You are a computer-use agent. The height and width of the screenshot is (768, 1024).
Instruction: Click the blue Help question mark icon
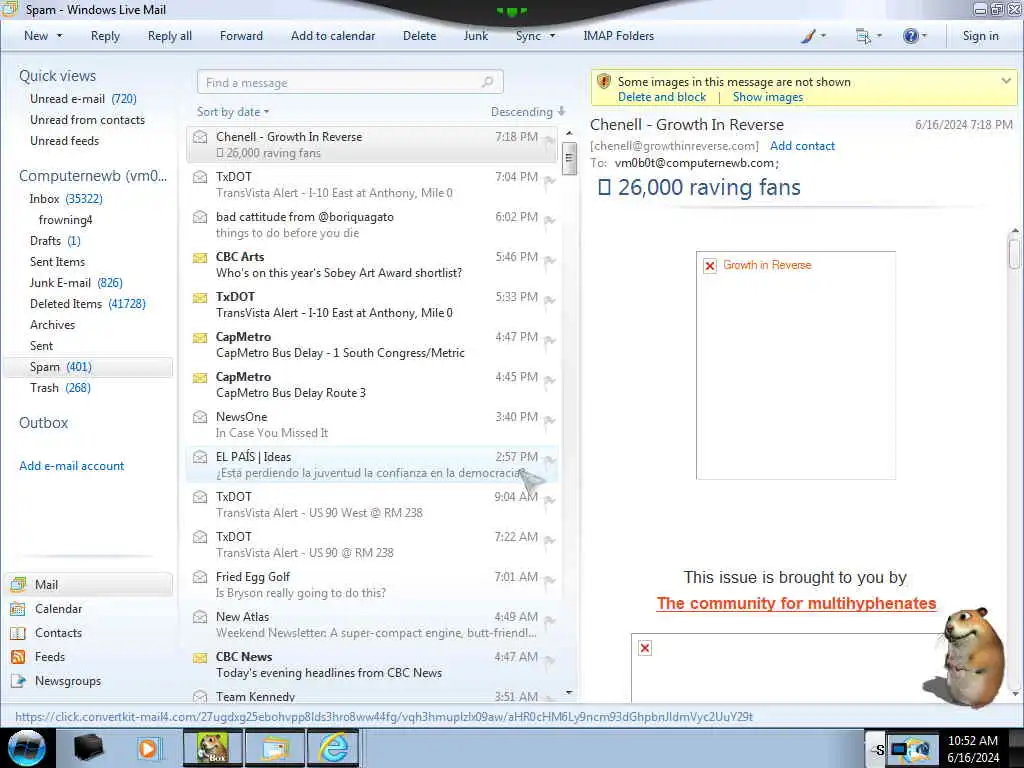pos(910,36)
